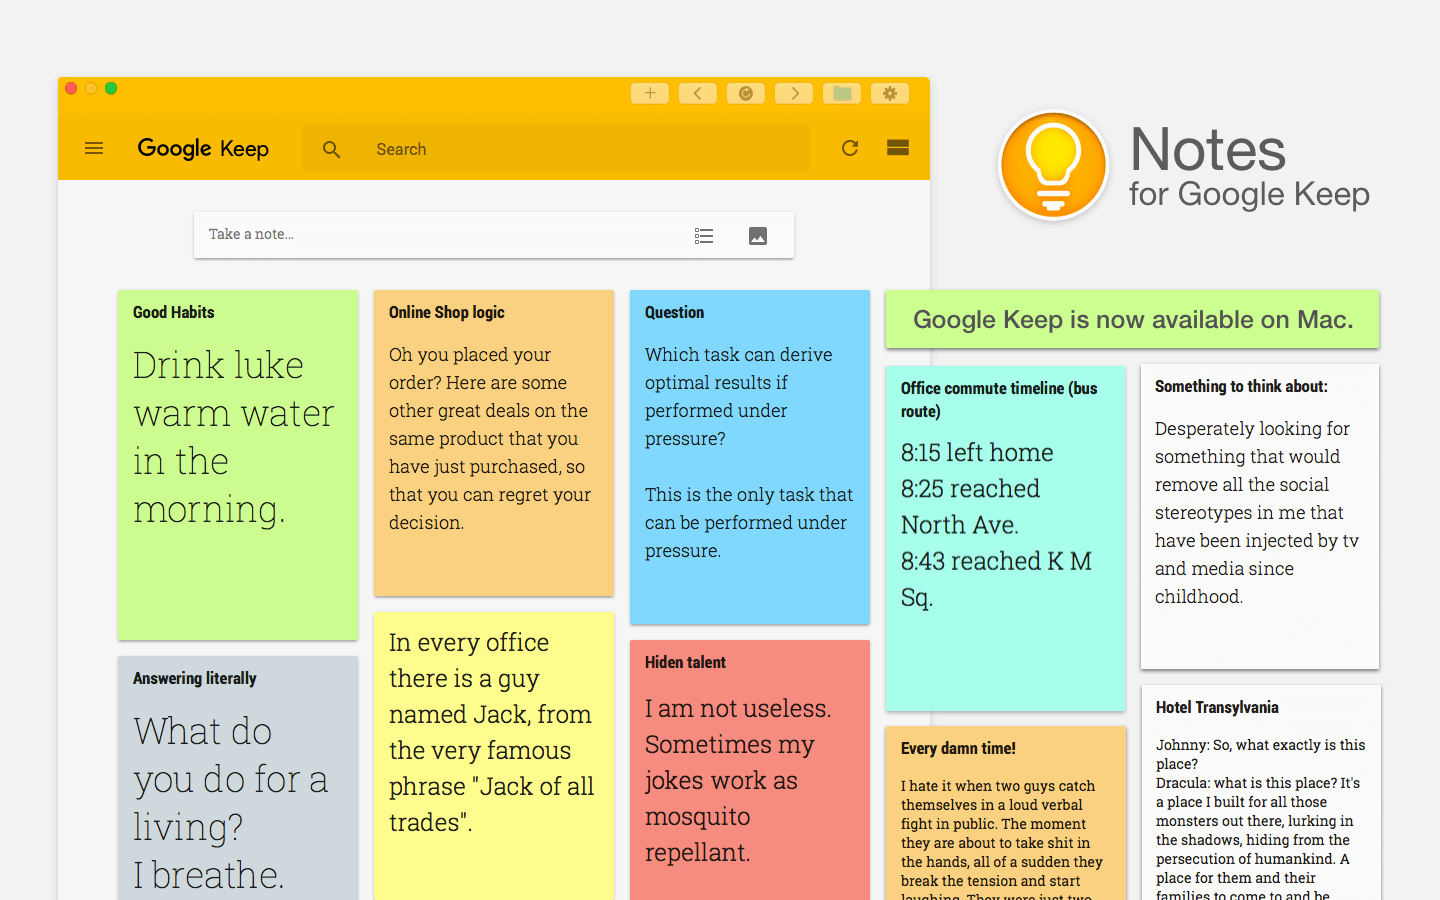Toggle between grid and list view layout
Image resolution: width=1440 pixels, height=900 pixels.
pos(897,147)
